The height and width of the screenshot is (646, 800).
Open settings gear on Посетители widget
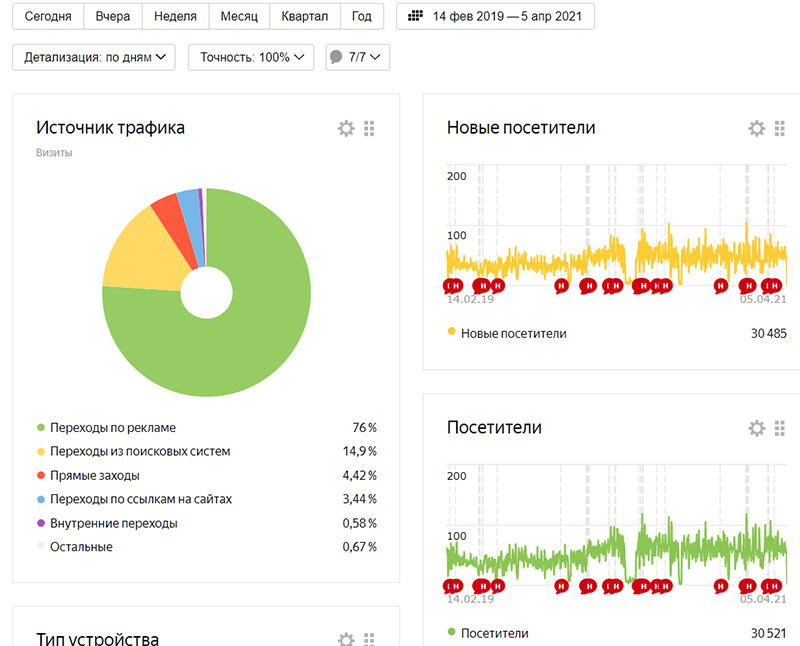pos(757,428)
